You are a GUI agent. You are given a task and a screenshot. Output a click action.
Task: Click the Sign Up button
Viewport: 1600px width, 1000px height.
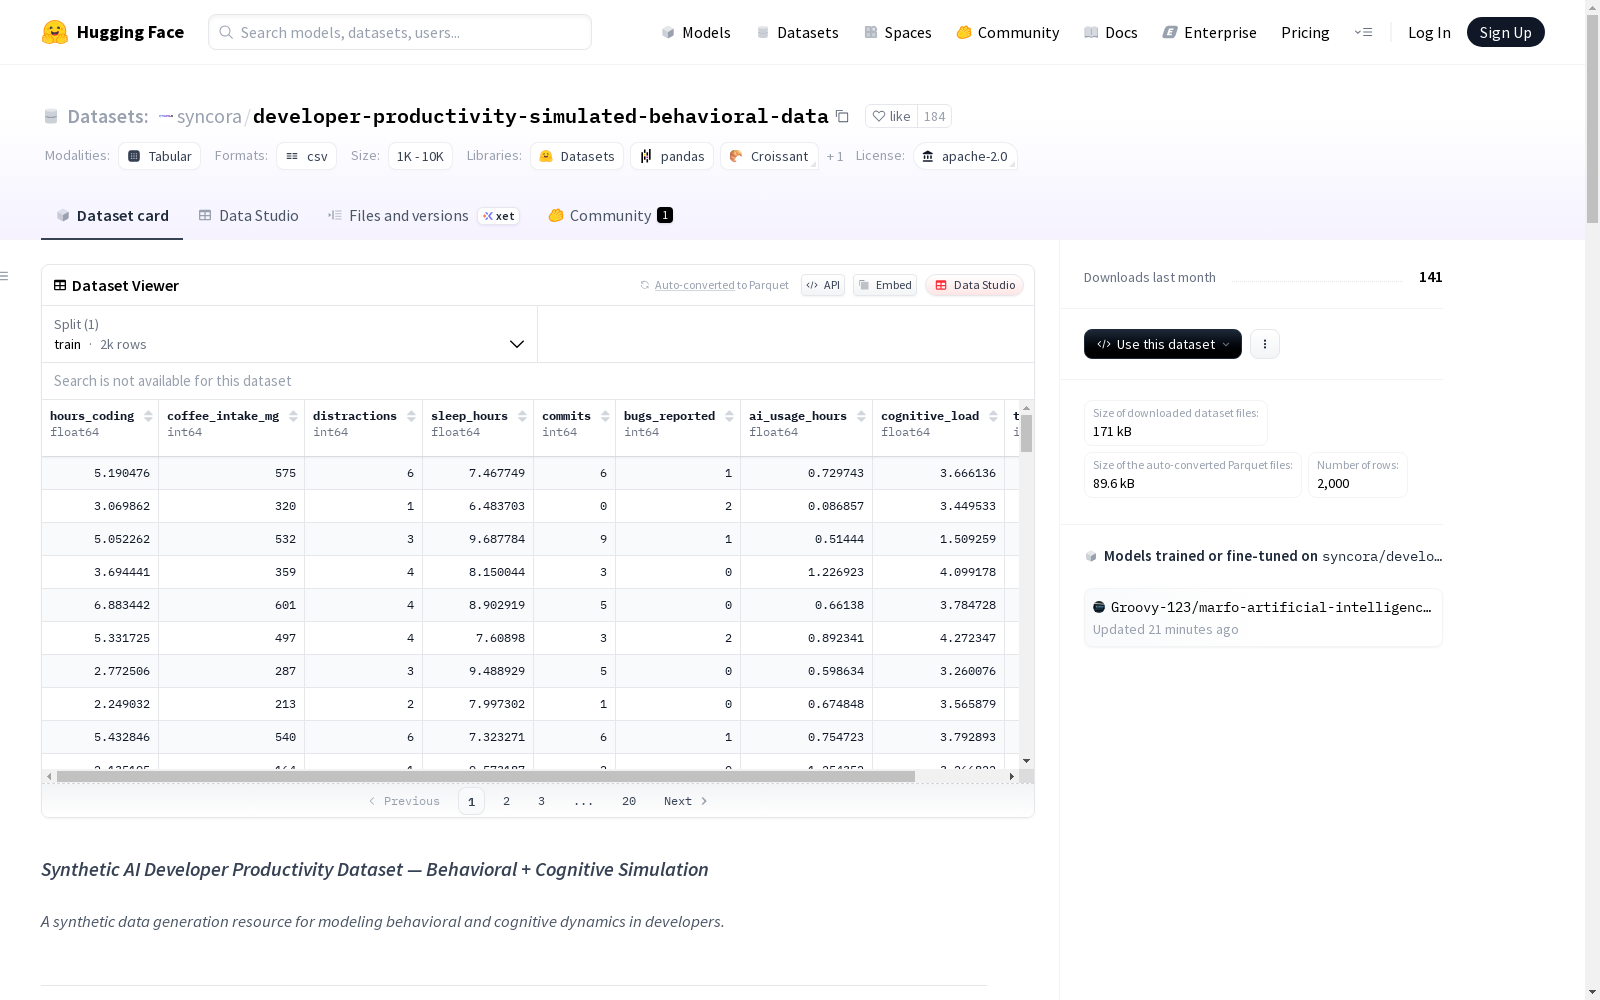(1505, 32)
